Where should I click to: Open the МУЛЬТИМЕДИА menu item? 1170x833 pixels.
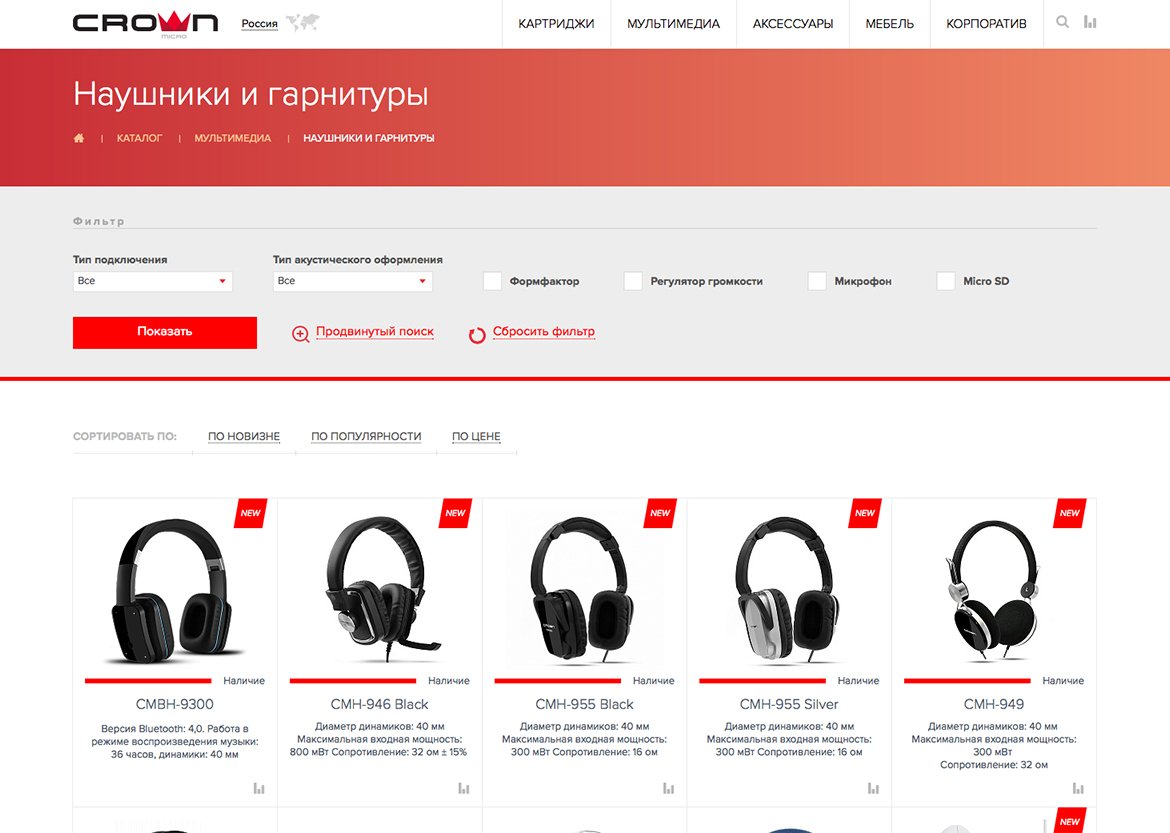(x=673, y=24)
